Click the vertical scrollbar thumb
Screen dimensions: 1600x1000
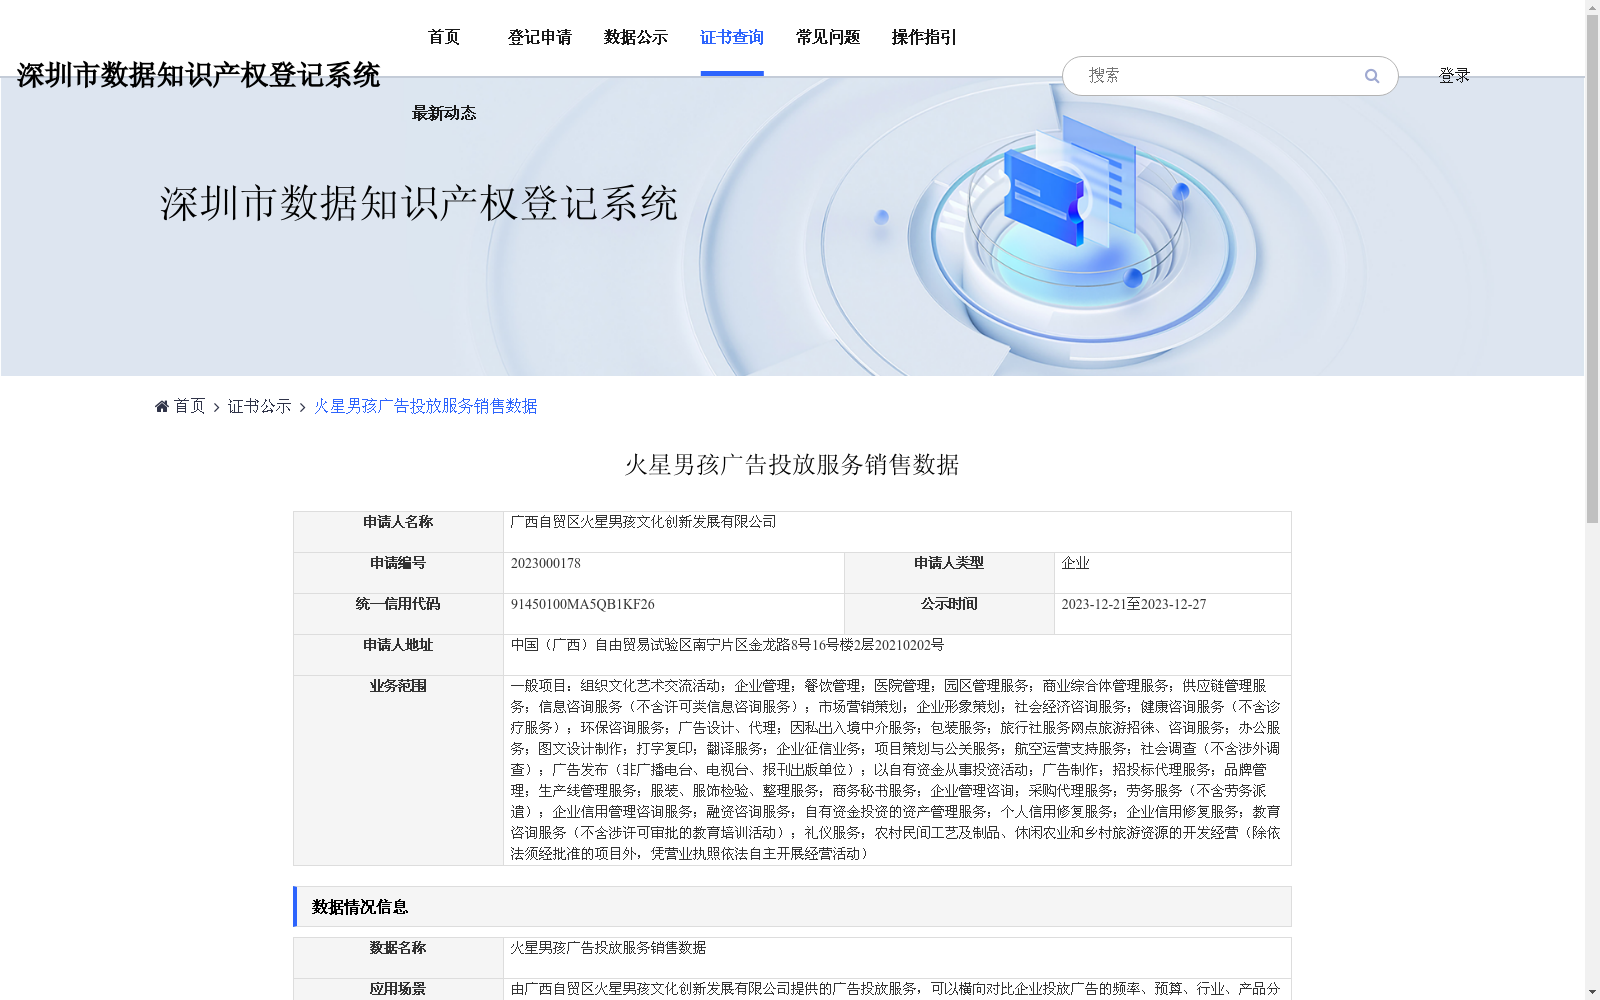click(1592, 268)
